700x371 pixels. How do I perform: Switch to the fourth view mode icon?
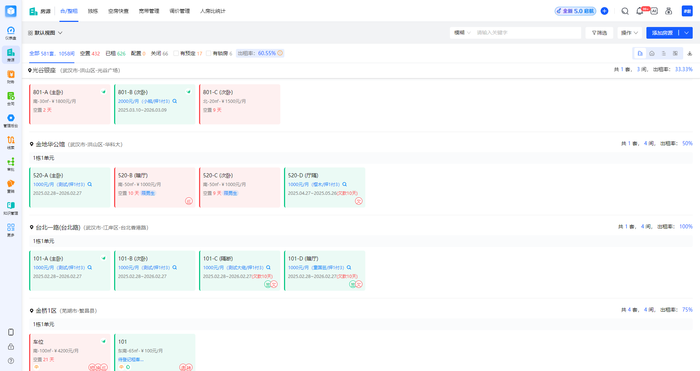click(675, 53)
